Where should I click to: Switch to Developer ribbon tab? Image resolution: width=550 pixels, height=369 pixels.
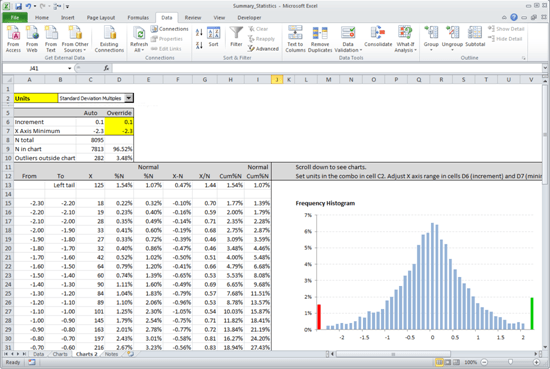249,18
